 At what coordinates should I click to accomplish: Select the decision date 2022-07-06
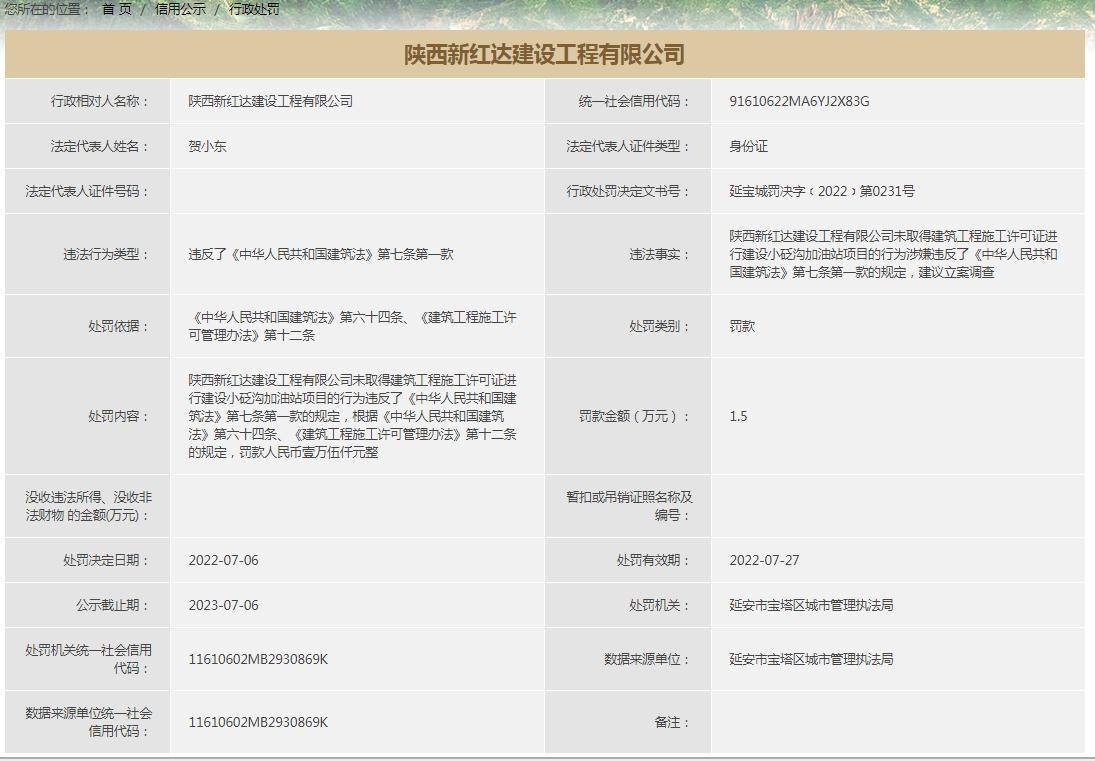pos(223,560)
